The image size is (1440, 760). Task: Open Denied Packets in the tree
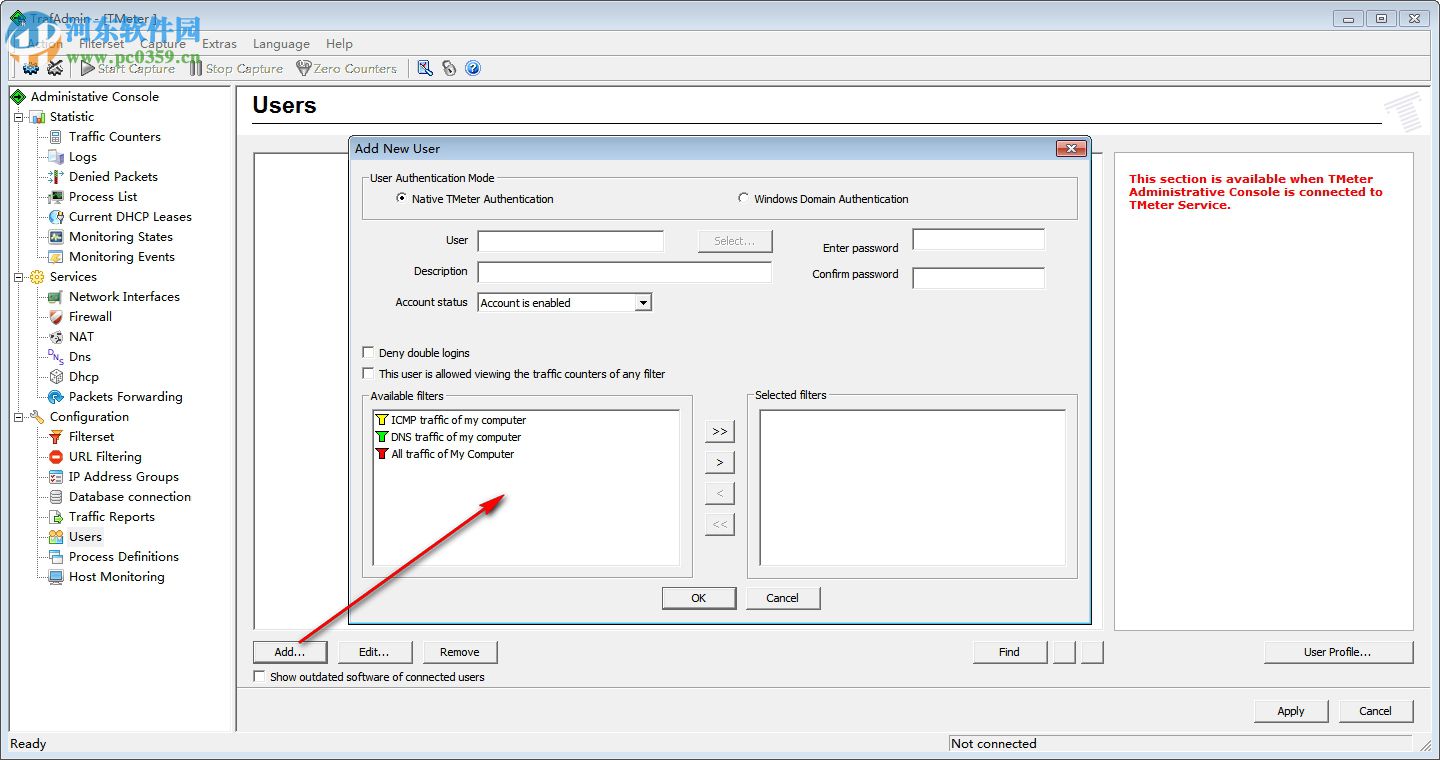[113, 176]
